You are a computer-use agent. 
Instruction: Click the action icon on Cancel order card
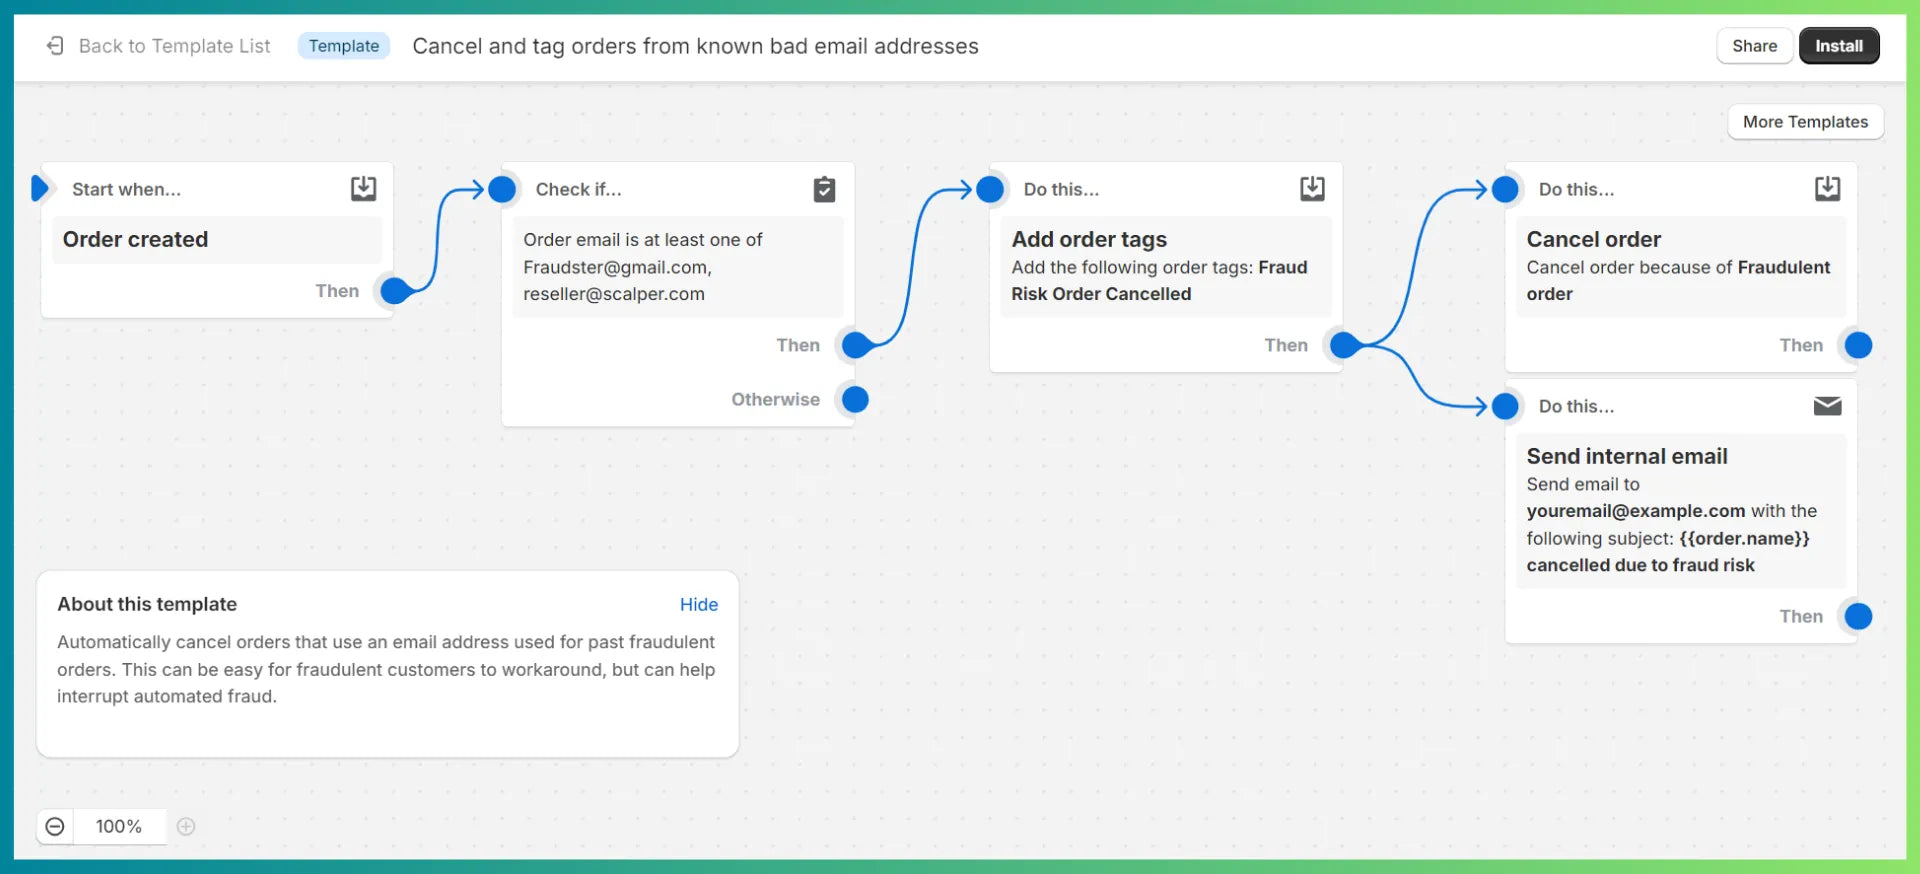point(1827,189)
